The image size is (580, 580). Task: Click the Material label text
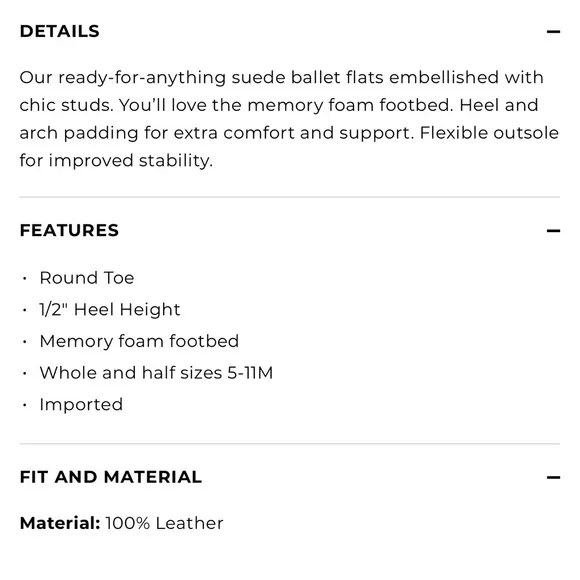point(60,523)
